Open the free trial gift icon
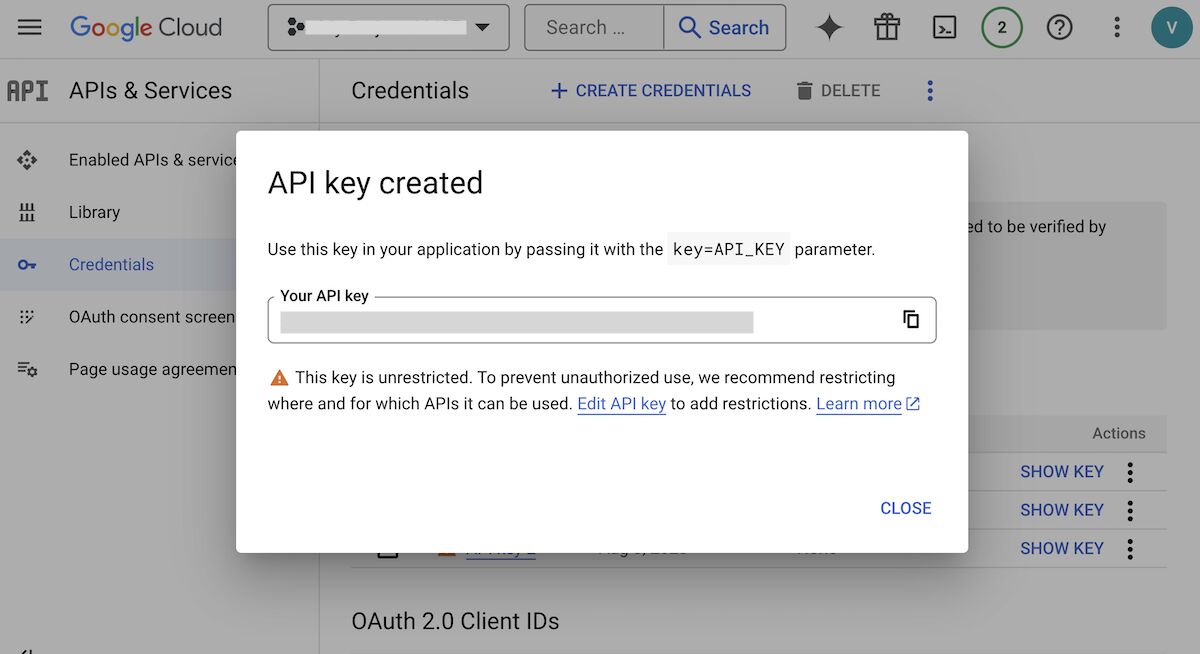The width and height of the screenshot is (1200, 654). point(887,27)
